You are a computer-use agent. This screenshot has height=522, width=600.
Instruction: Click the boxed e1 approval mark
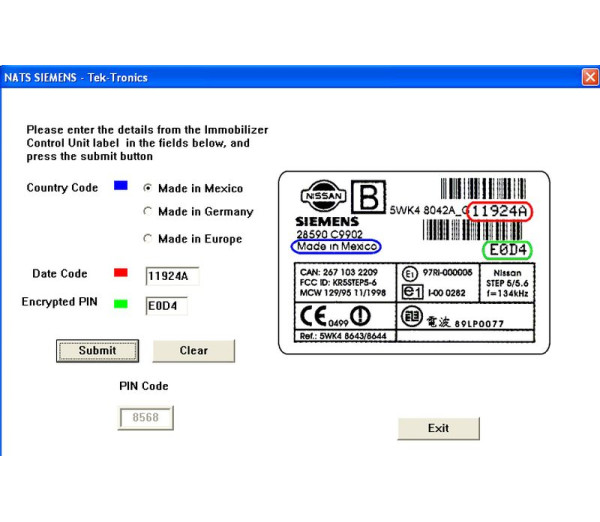pos(410,290)
